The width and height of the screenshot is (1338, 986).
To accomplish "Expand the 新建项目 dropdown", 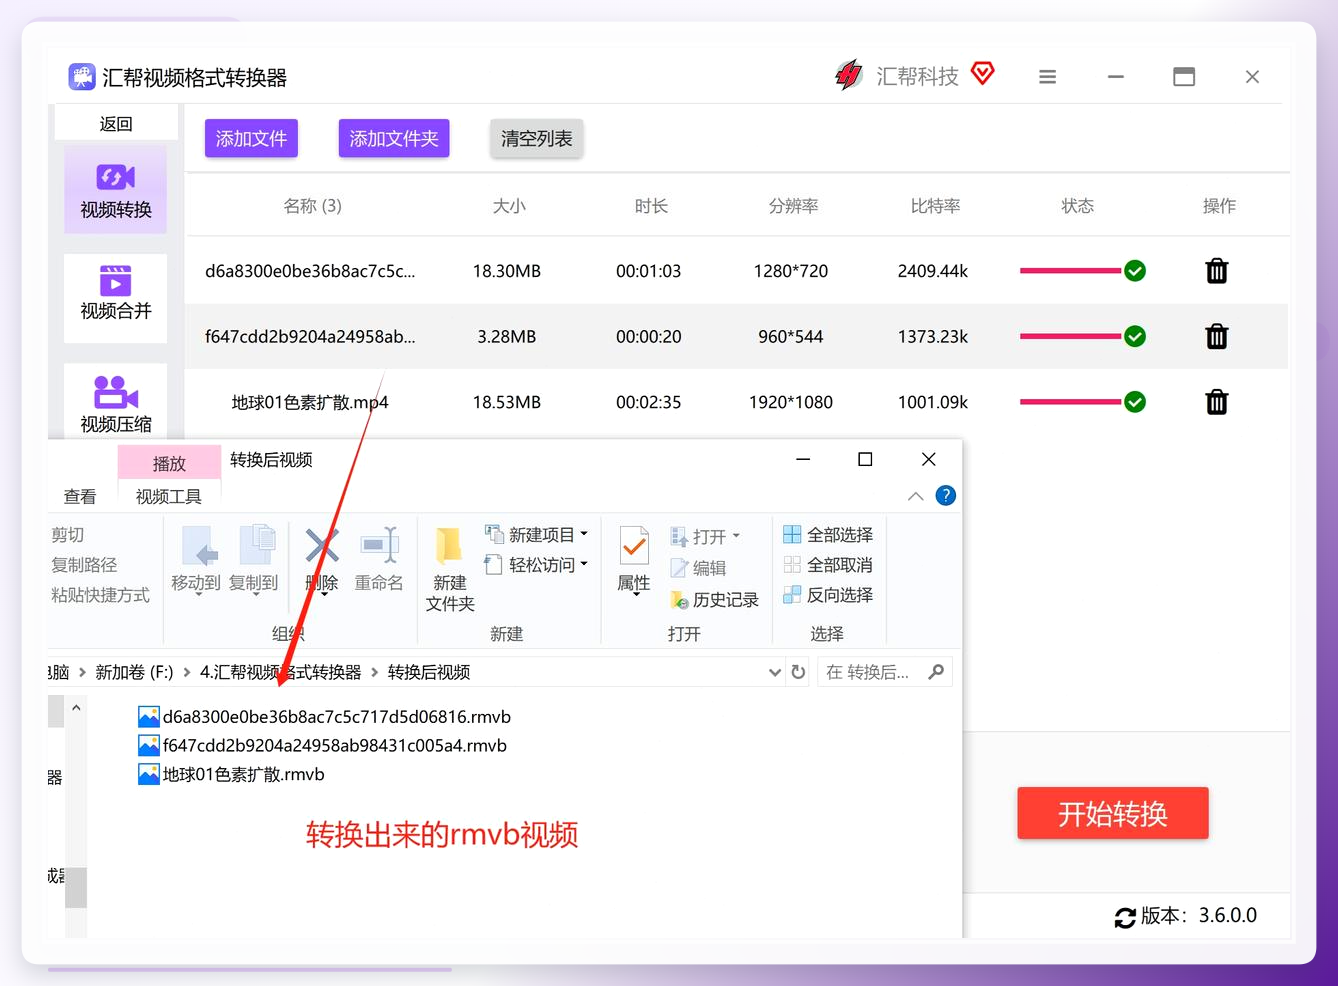I will point(584,534).
